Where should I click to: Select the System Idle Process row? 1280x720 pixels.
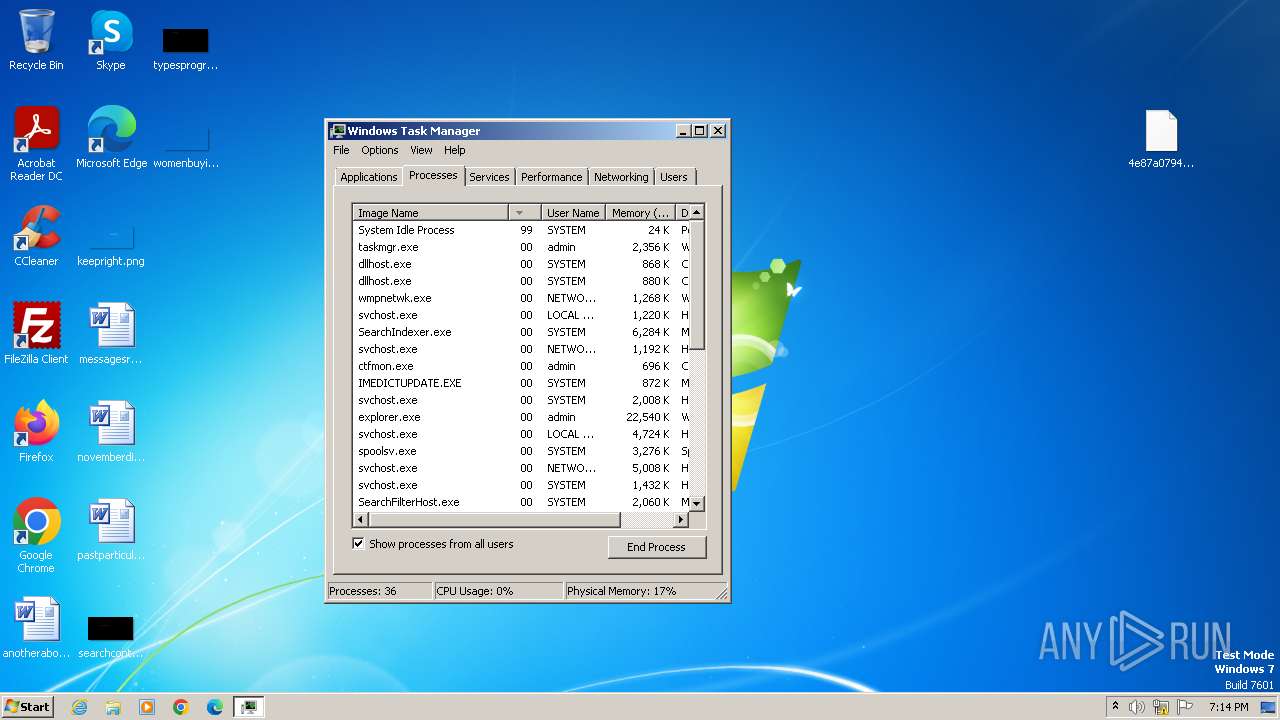(521, 230)
